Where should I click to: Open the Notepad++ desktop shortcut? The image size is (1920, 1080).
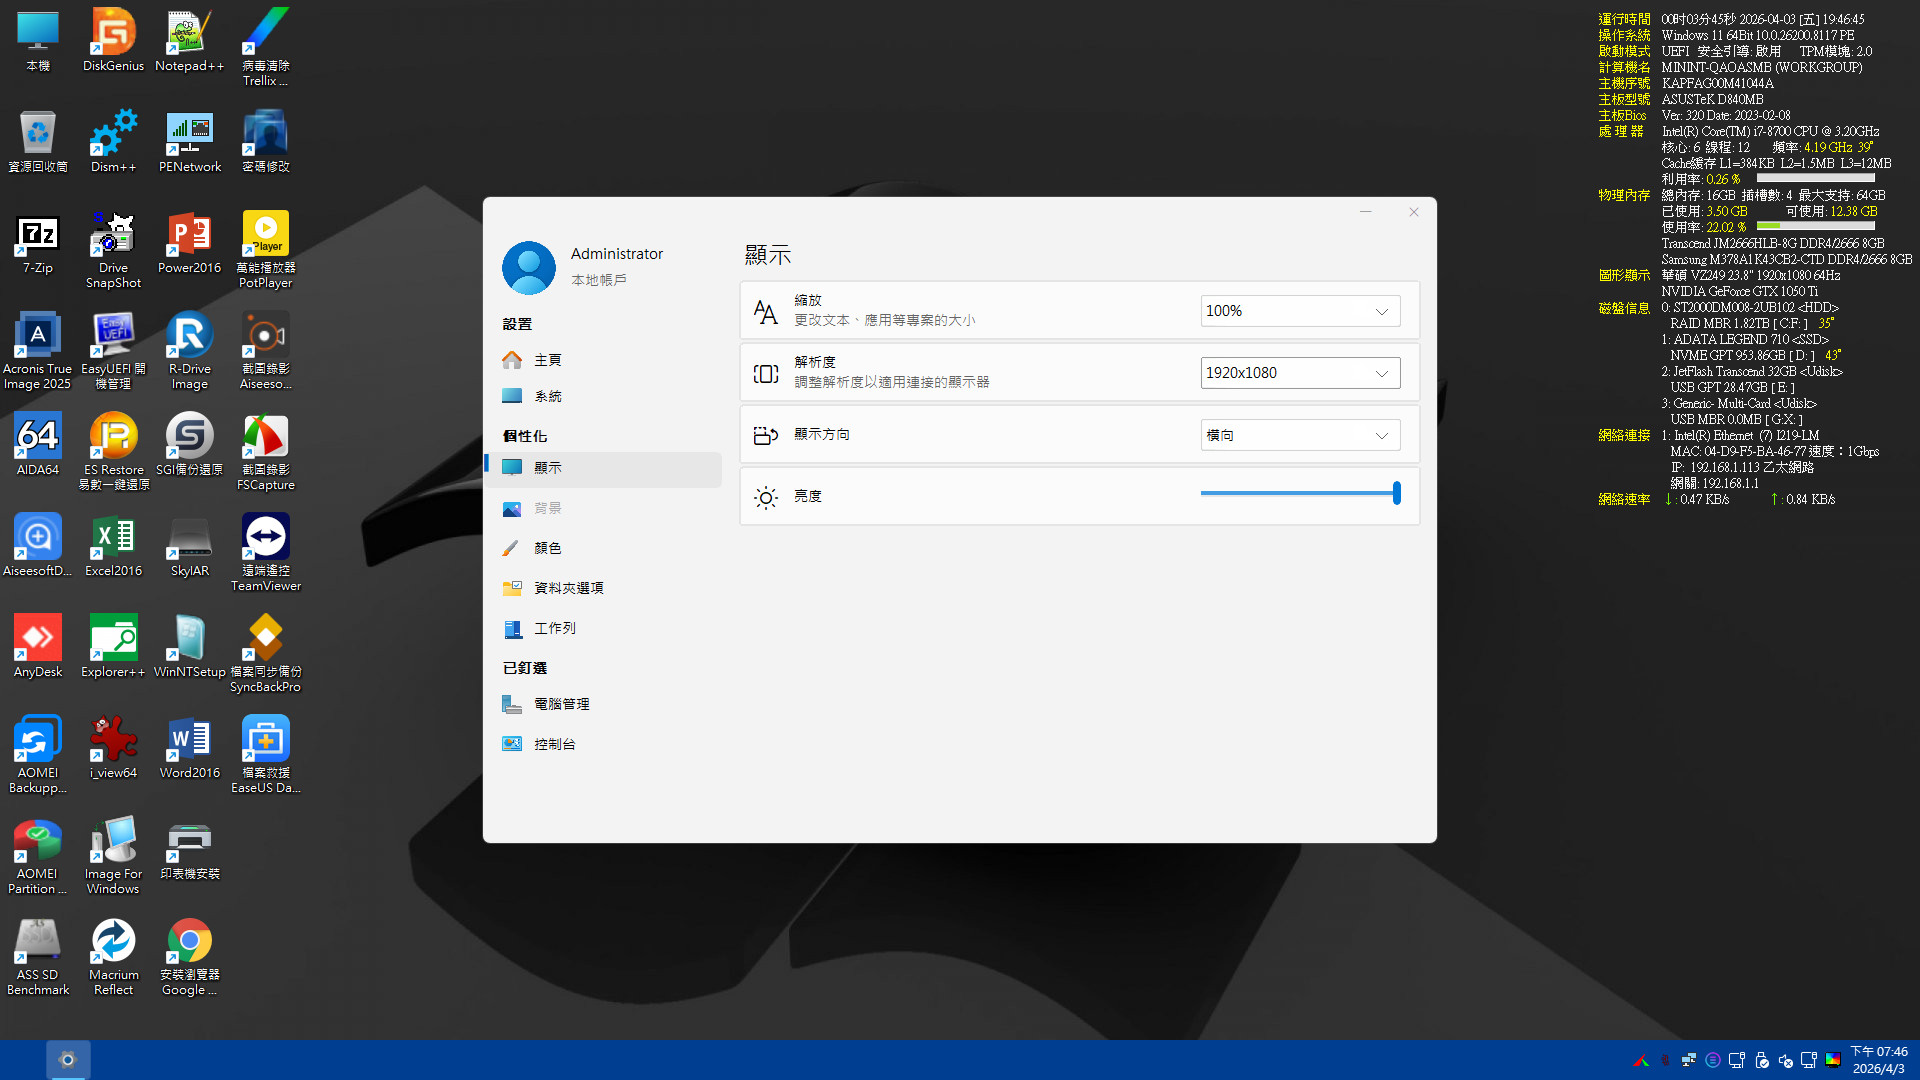click(x=189, y=35)
